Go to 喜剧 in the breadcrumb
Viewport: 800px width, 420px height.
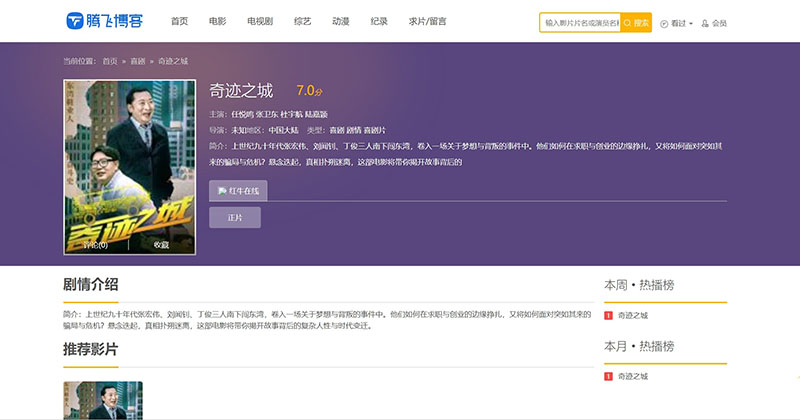138,61
